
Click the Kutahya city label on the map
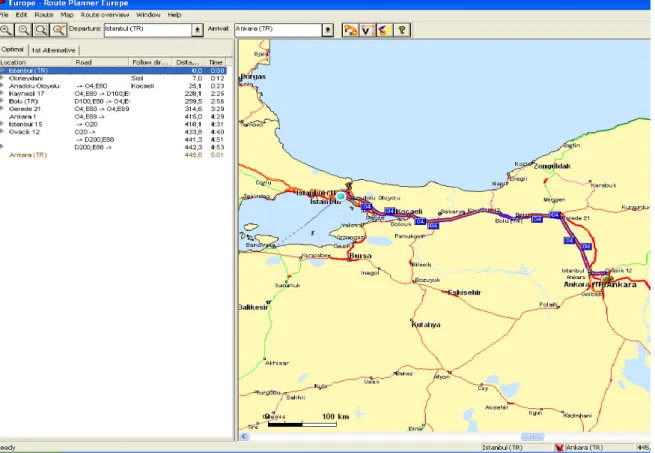[x=426, y=324]
